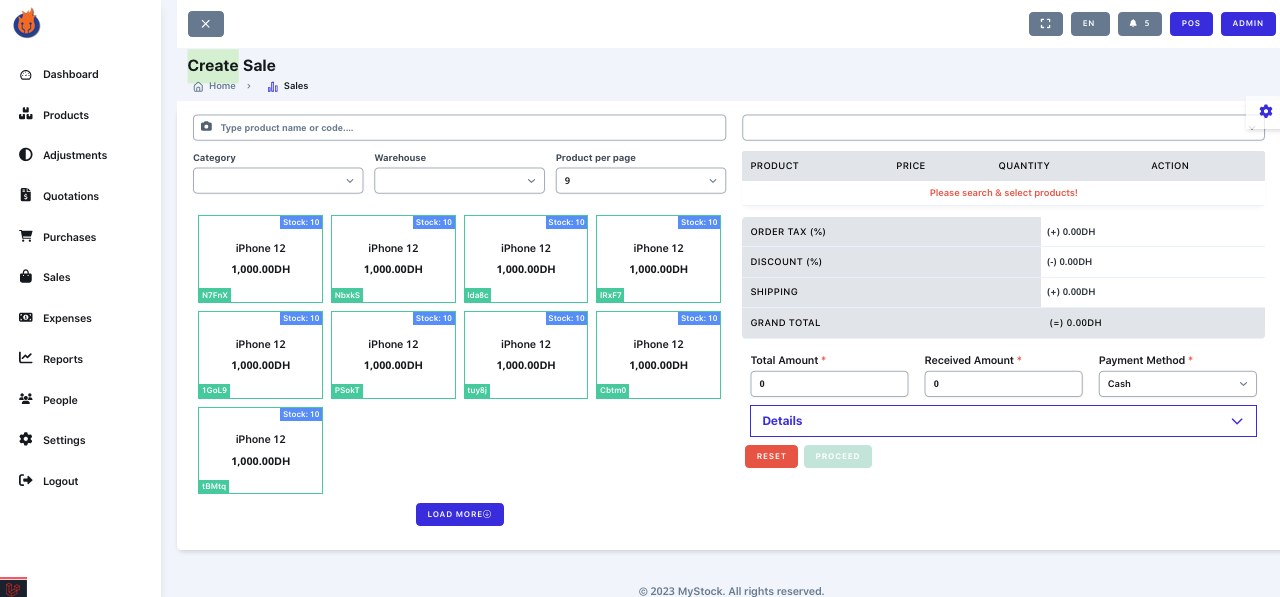Image resolution: width=1280 pixels, height=597 pixels.
Task: Expand the Details section
Action: (x=1003, y=421)
